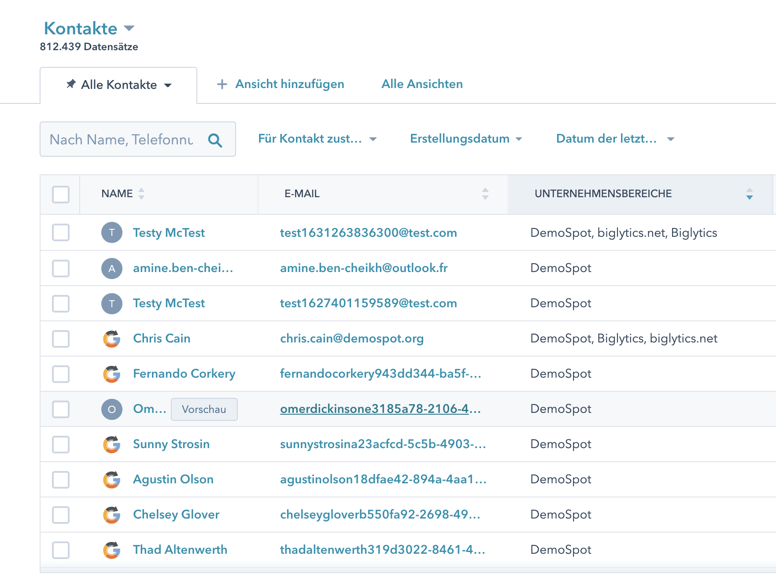
Task: Toggle the select-all checkbox in header
Action: pos(61,194)
